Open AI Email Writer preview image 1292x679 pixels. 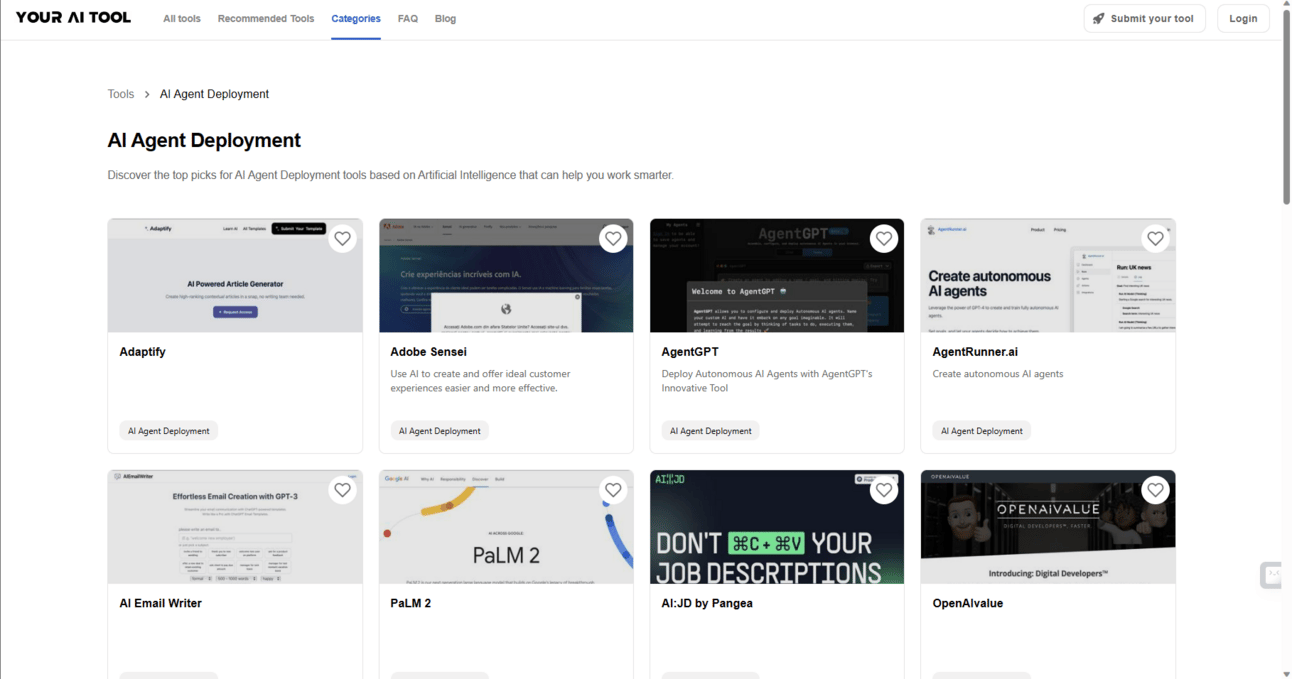tap(235, 527)
